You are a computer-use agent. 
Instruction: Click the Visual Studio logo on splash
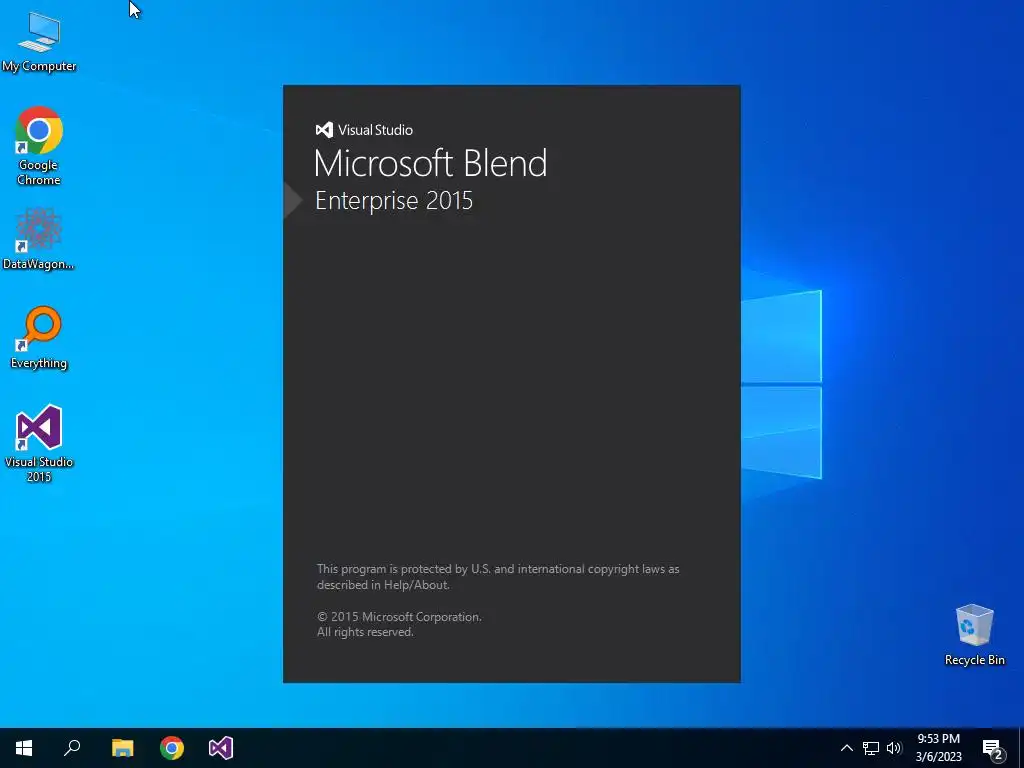click(x=364, y=130)
